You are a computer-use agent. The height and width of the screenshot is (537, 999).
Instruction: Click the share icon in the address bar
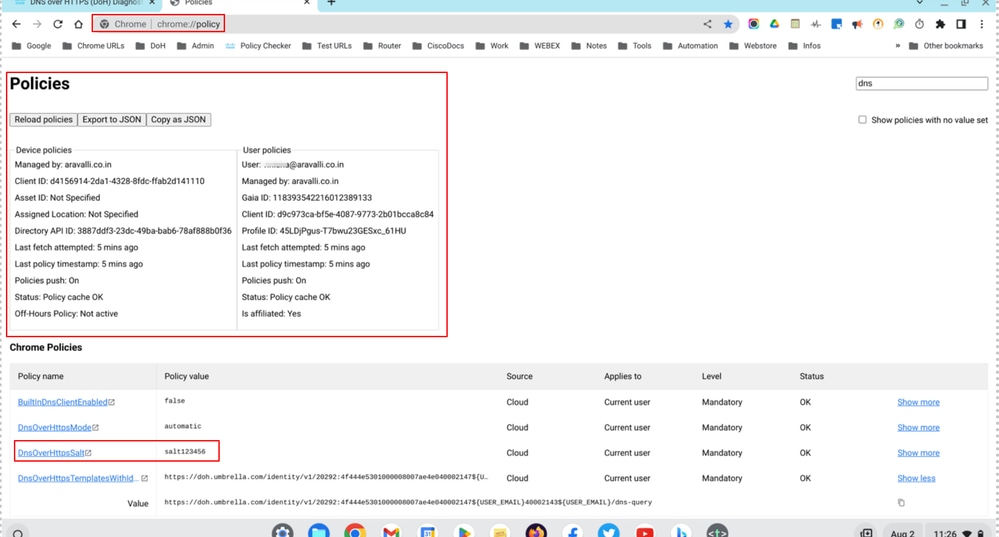707,24
